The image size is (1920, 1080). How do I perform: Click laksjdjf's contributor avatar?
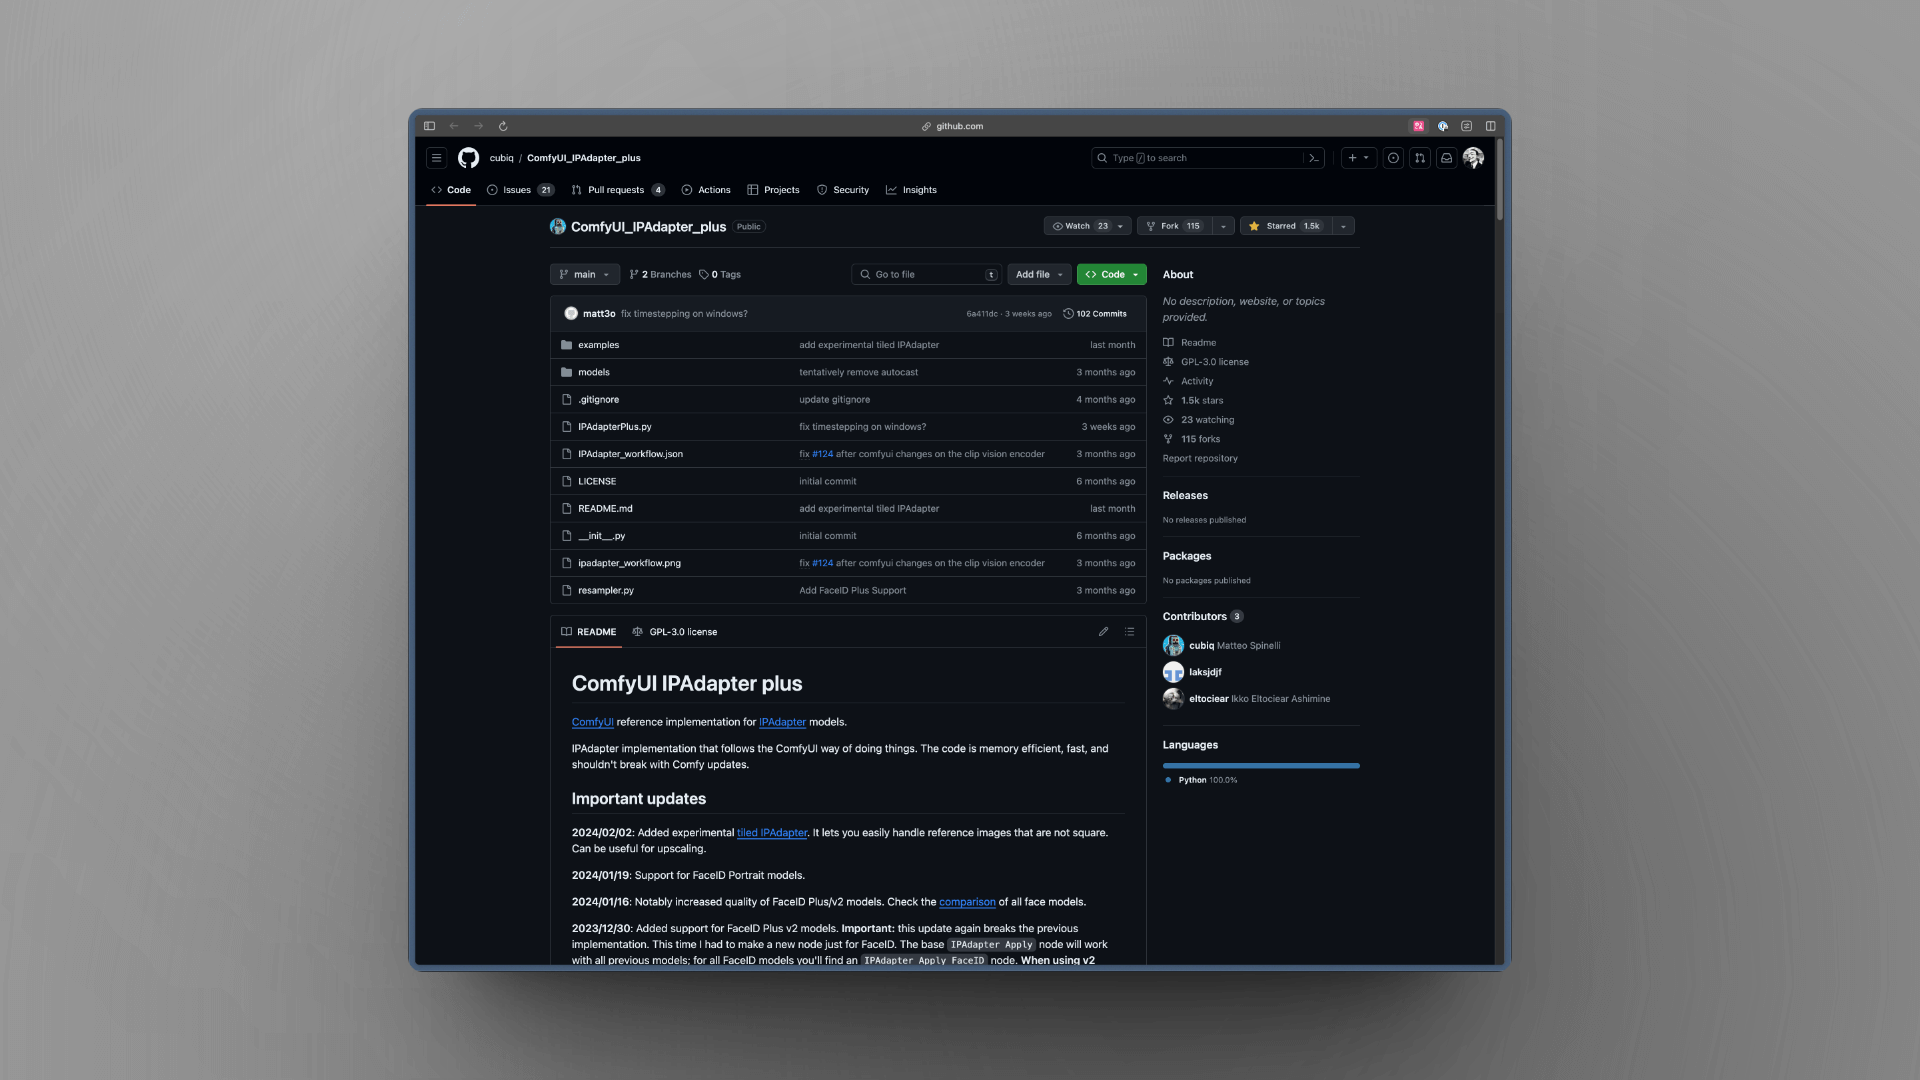[x=1173, y=672]
